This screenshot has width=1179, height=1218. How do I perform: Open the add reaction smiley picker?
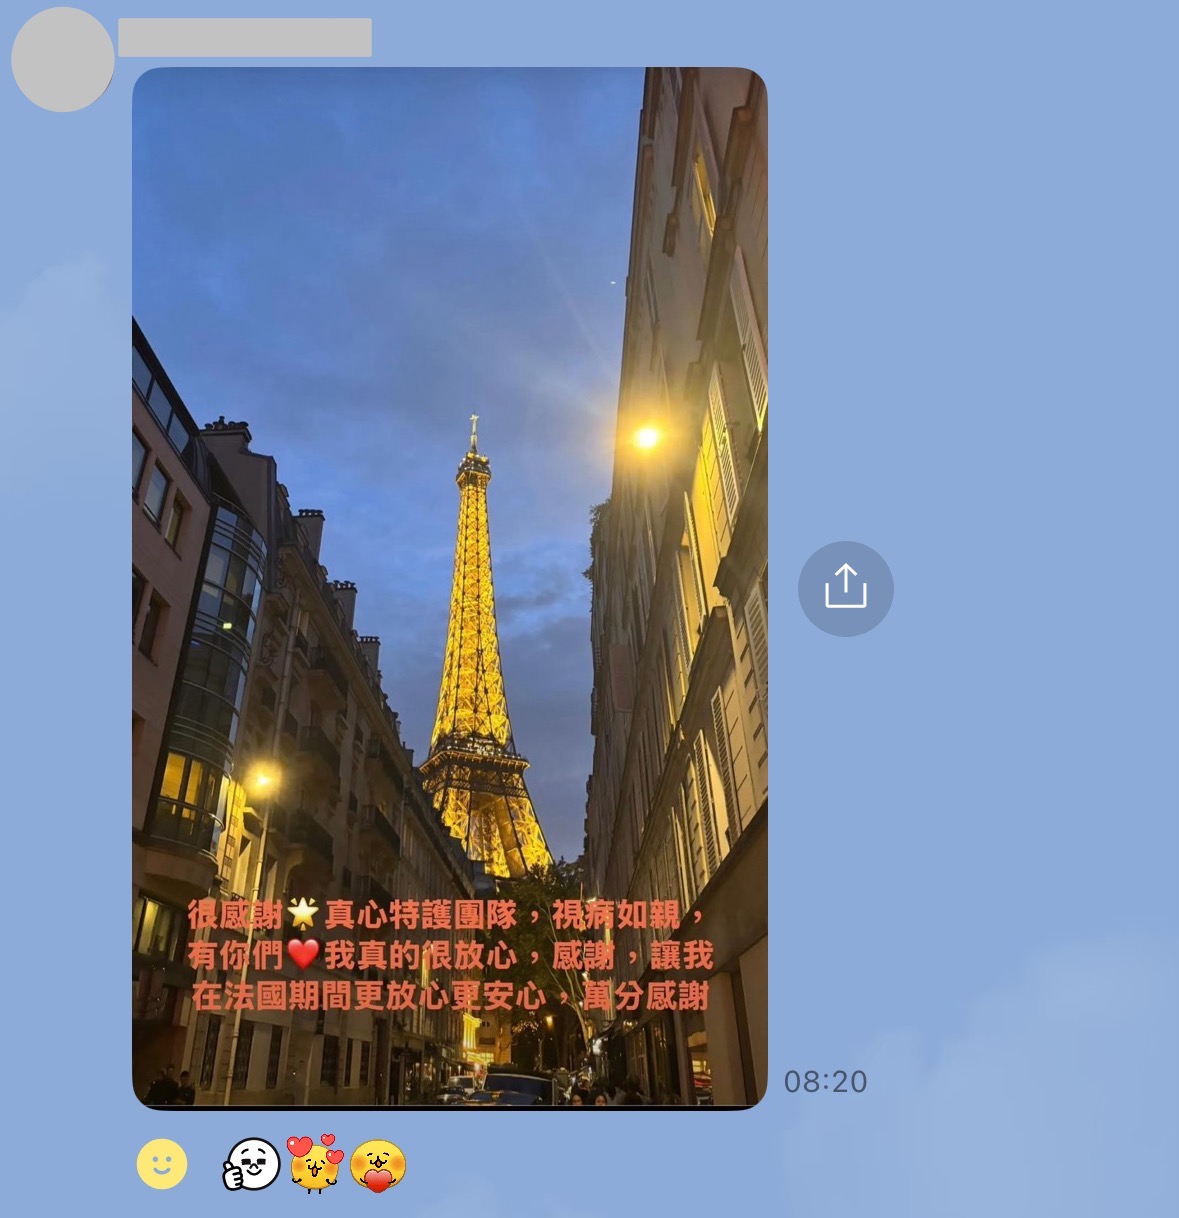pyautogui.click(x=162, y=1164)
